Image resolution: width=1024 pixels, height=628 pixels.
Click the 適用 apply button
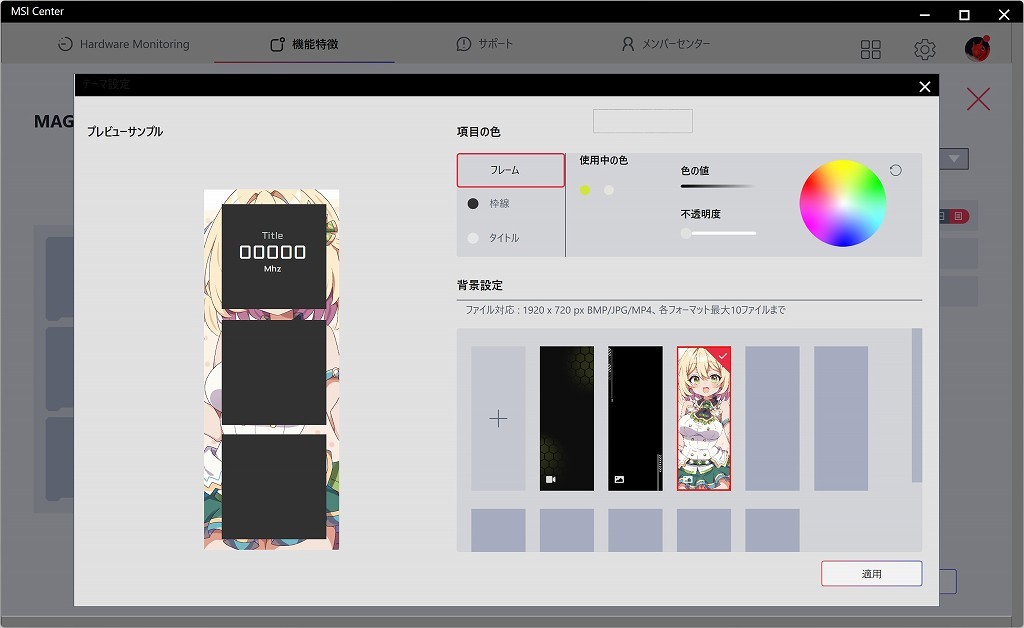[871, 574]
